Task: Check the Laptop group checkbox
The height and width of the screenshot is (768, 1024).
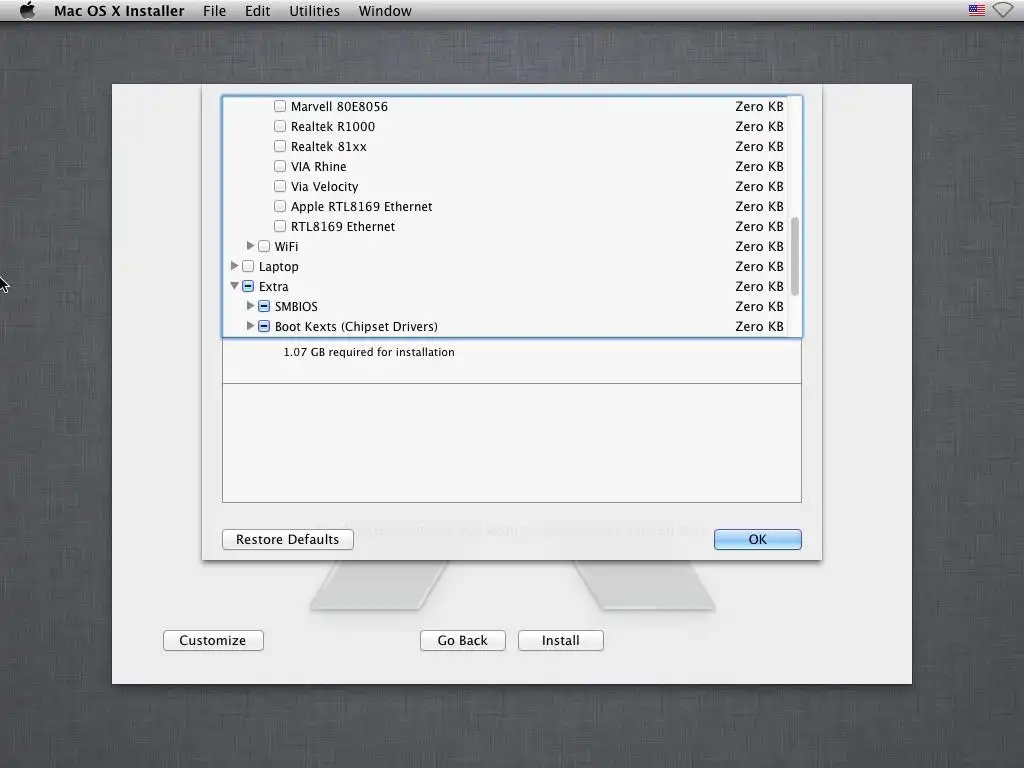Action: [248, 266]
